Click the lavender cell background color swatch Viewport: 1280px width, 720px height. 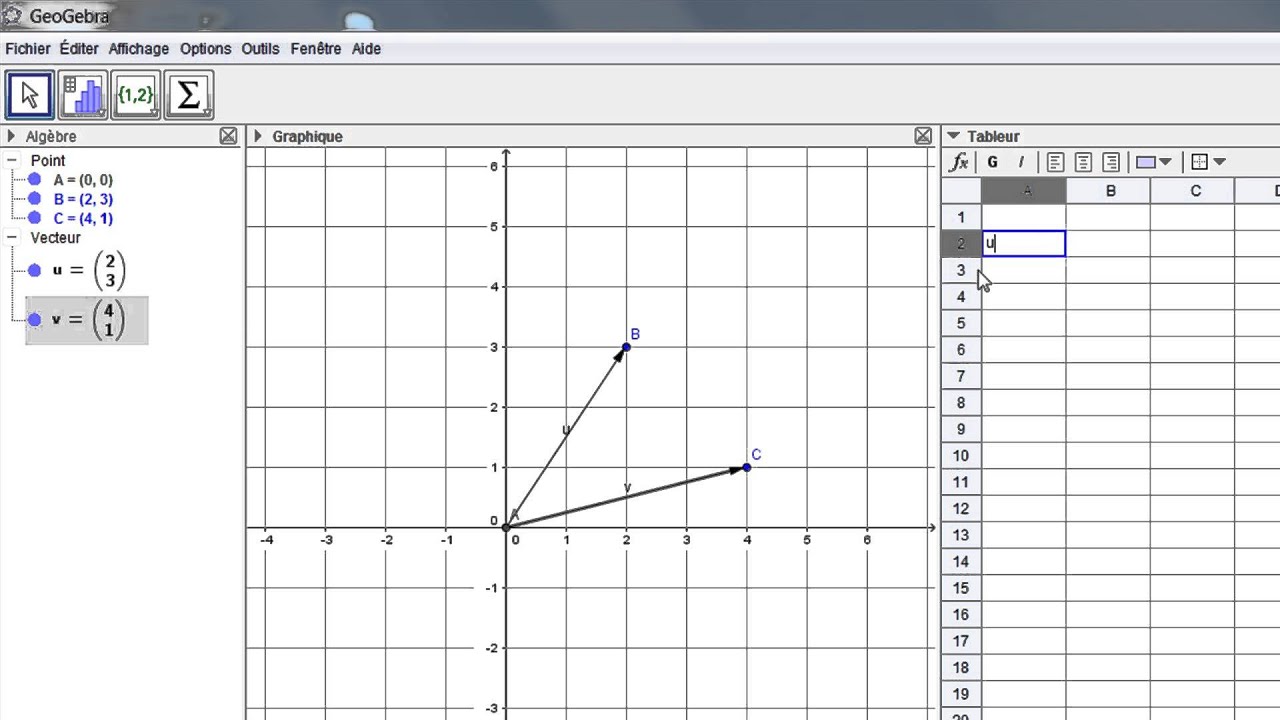(1146, 162)
